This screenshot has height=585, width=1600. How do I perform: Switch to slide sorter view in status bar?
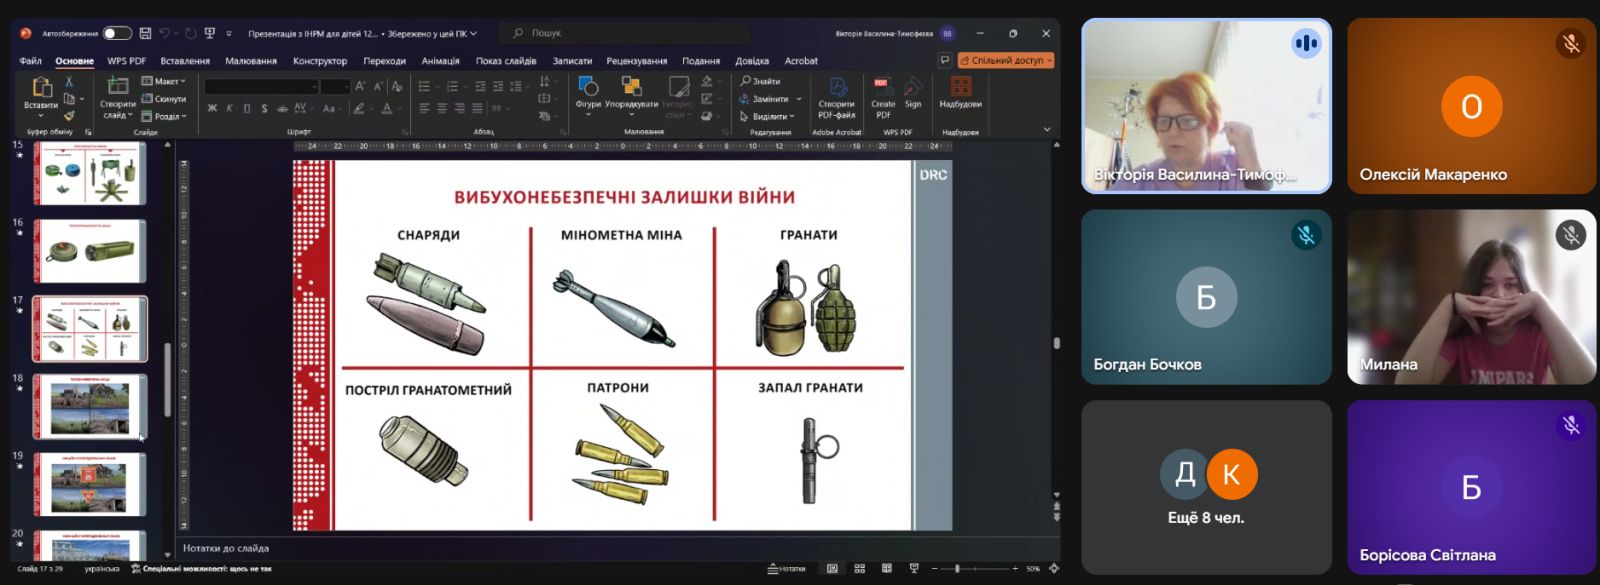click(859, 569)
